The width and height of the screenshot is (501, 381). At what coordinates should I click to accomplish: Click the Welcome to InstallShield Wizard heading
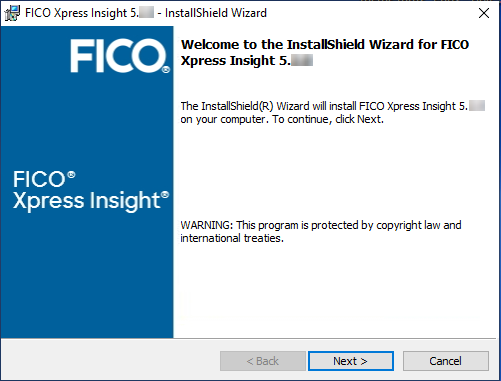click(x=325, y=44)
